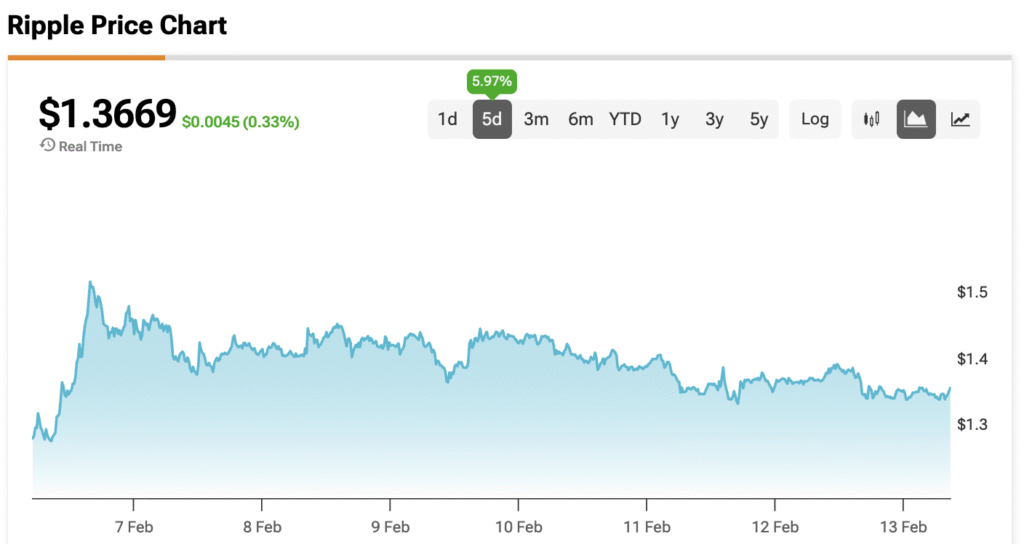1024x544 pixels.
Task: Click the $1.5 price axis label
Action: coord(972,292)
